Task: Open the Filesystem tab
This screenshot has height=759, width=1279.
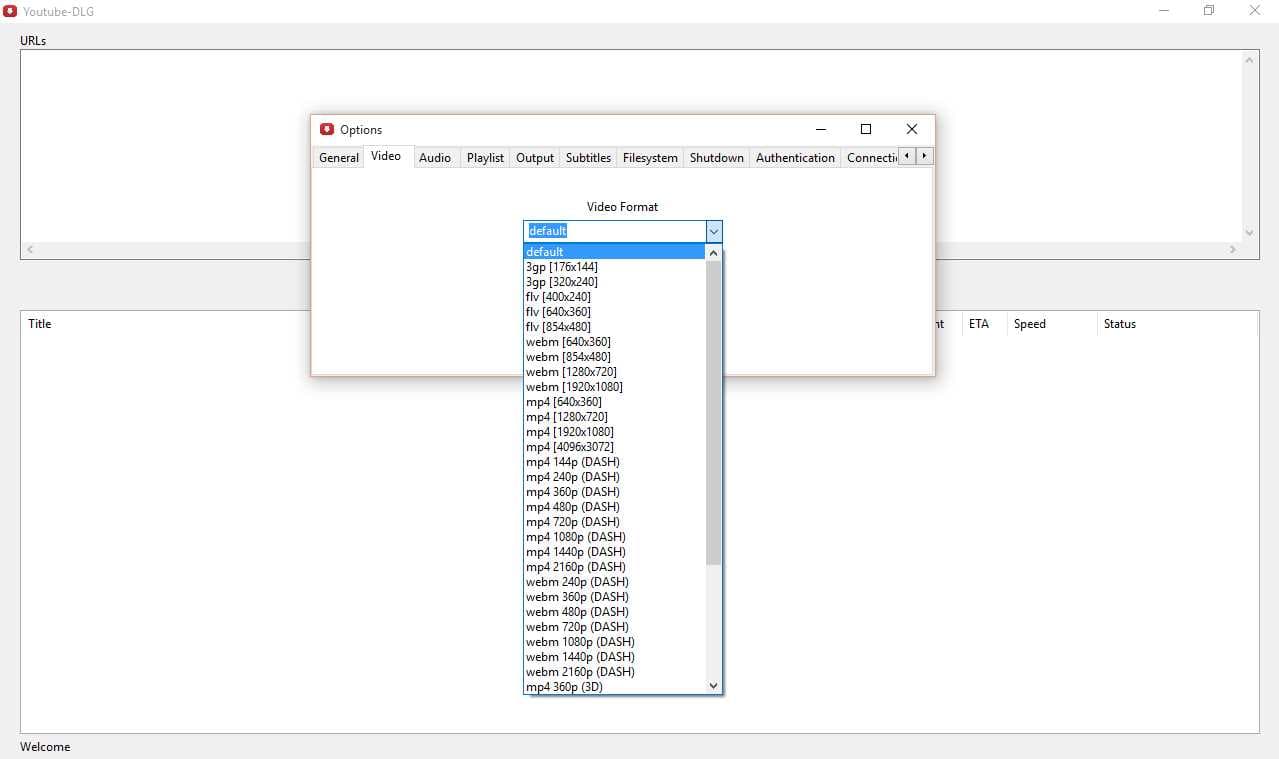Action: (x=649, y=157)
